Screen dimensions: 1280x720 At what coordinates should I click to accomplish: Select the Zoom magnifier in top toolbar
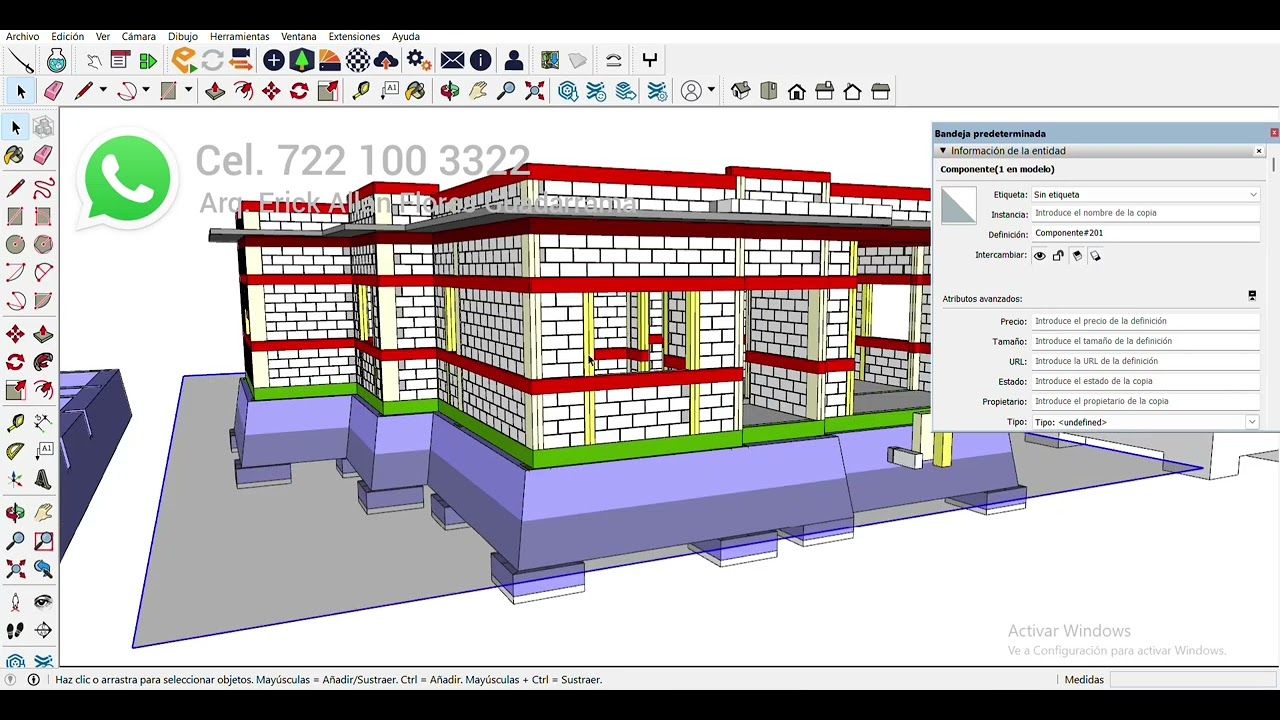(506, 91)
